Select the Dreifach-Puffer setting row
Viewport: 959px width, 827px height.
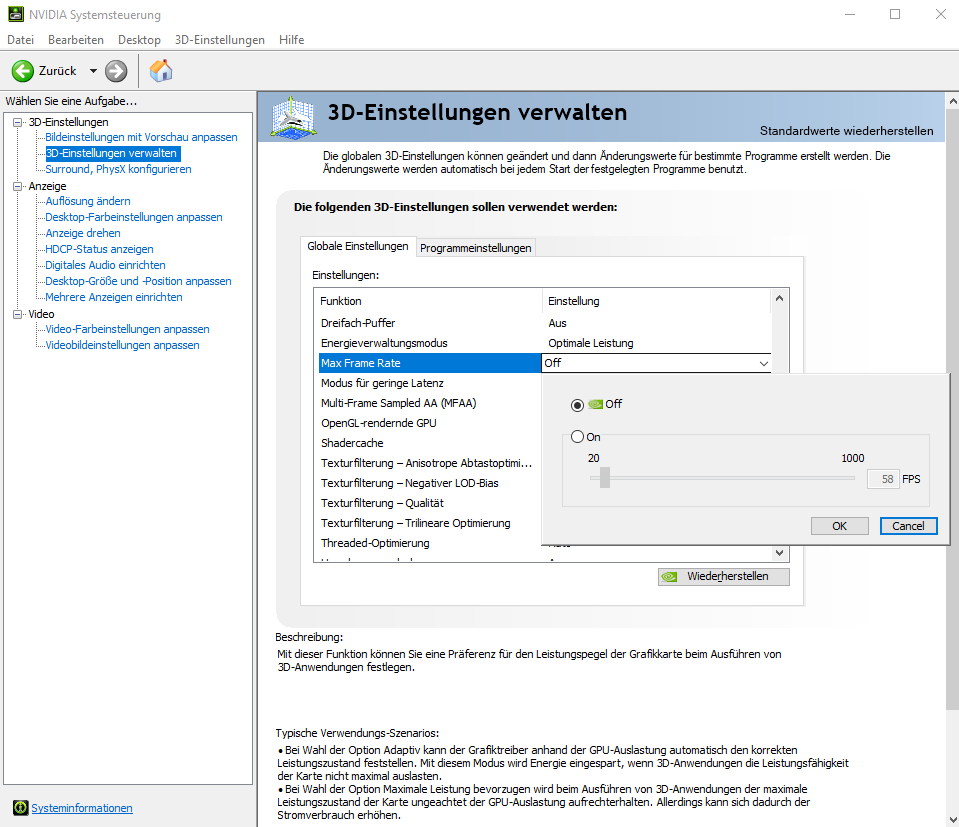click(x=544, y=323)
